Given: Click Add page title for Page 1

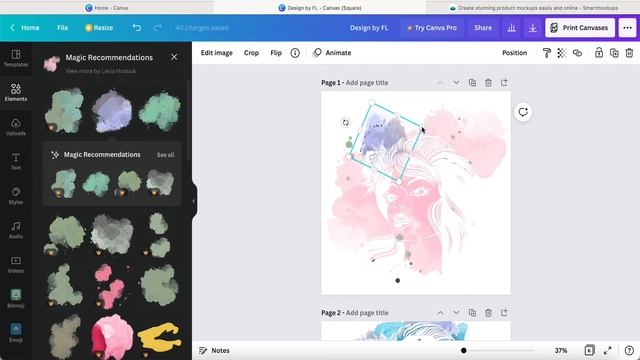Looking at the screenshot, I should click(367, 82).
